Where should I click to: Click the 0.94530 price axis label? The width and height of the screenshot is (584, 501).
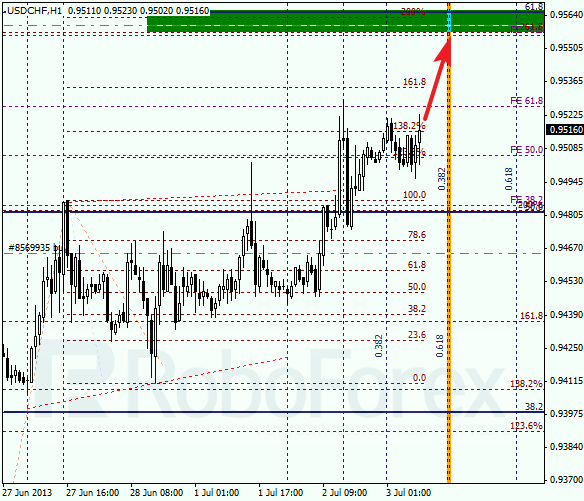click(x=565, y=280)
